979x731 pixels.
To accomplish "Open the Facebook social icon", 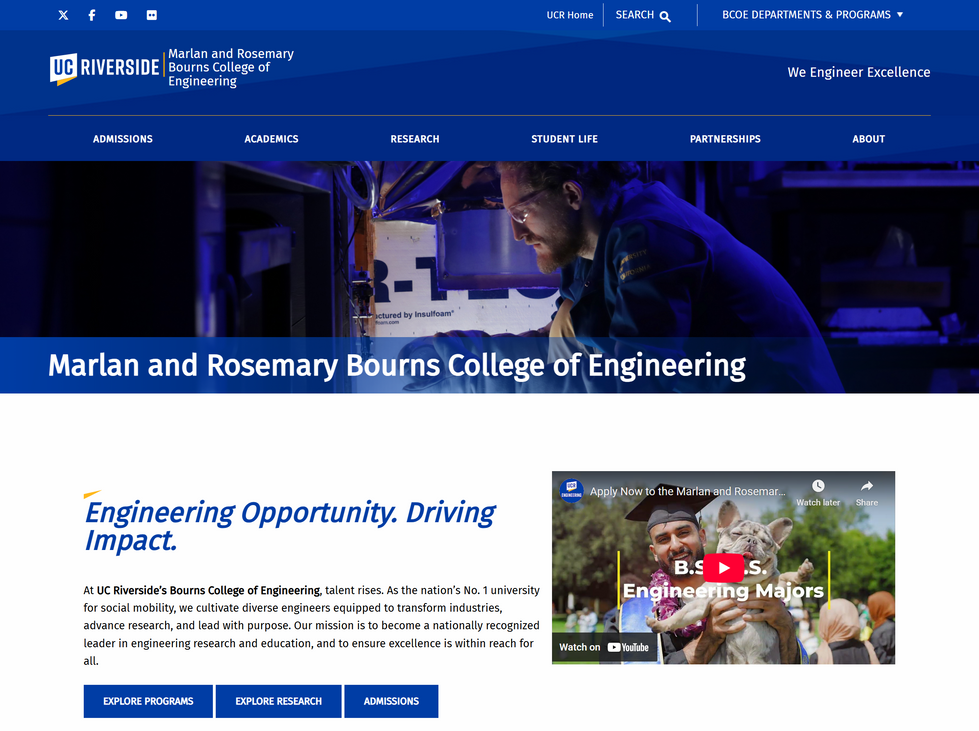I will click(x=92, y=15).
